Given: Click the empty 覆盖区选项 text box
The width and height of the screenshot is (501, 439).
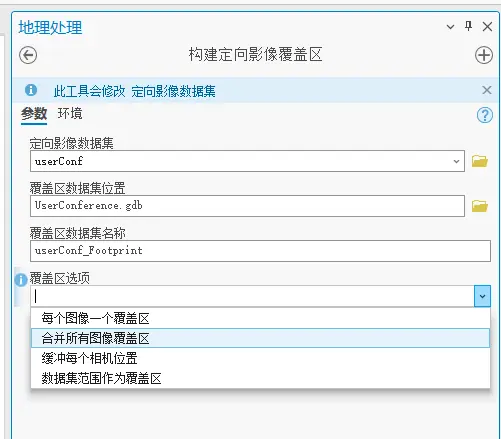Looking at the screenshot, I should (x=252, y=296).
